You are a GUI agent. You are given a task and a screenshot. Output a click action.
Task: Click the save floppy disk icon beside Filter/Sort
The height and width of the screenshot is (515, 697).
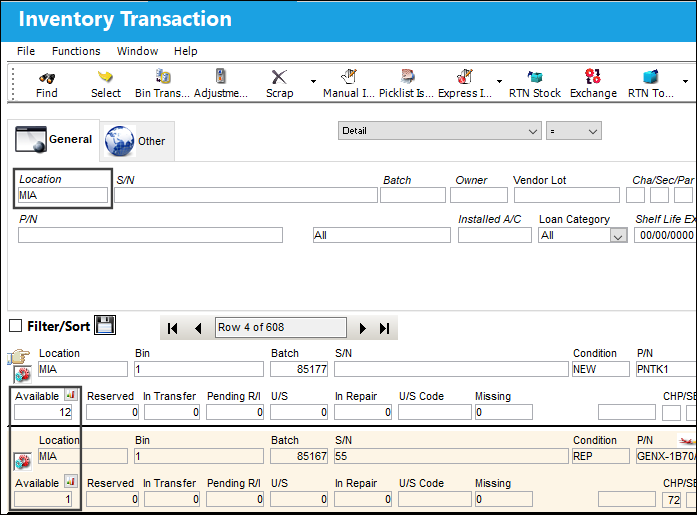105,325
